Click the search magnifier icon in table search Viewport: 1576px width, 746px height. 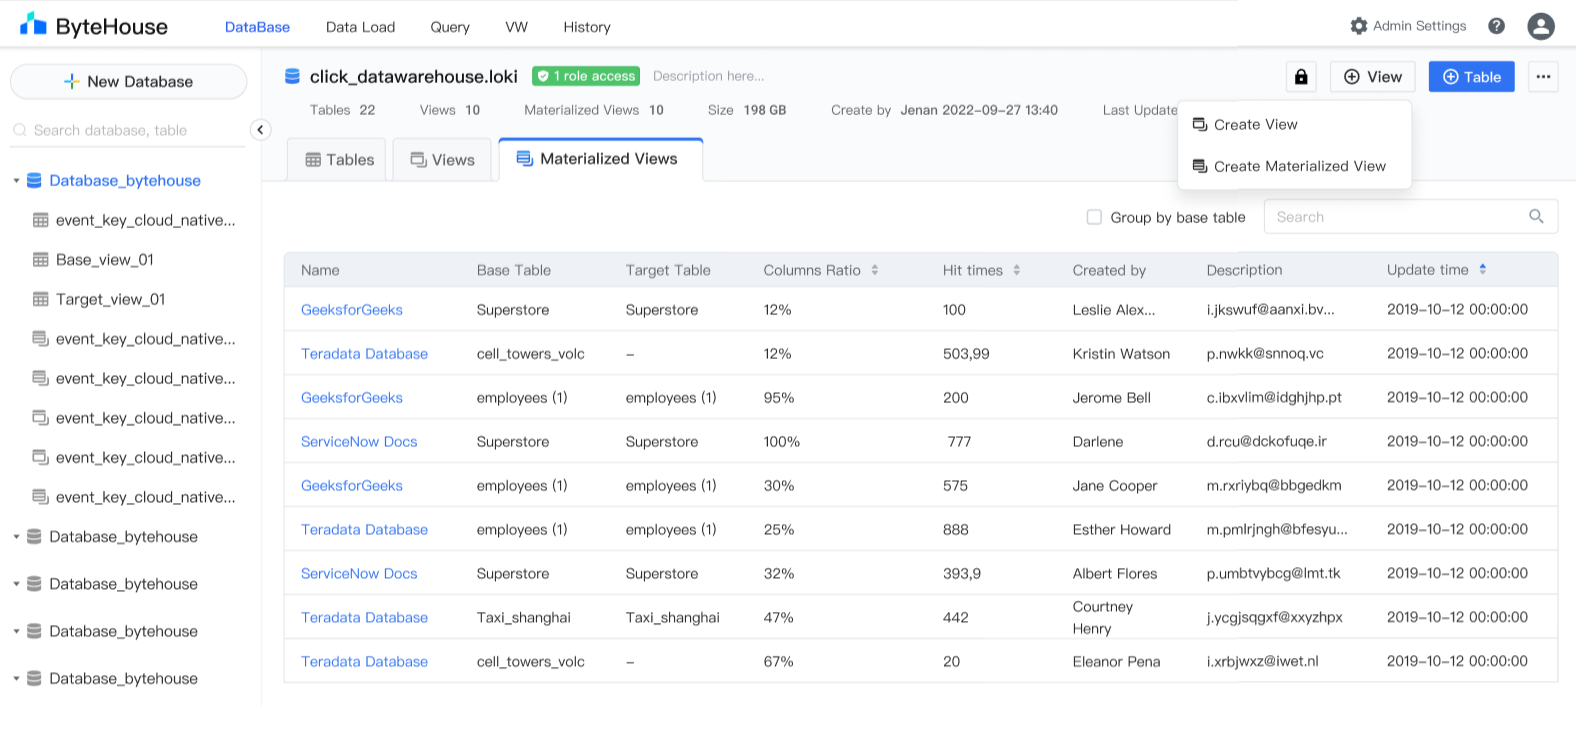point(1536,217)
